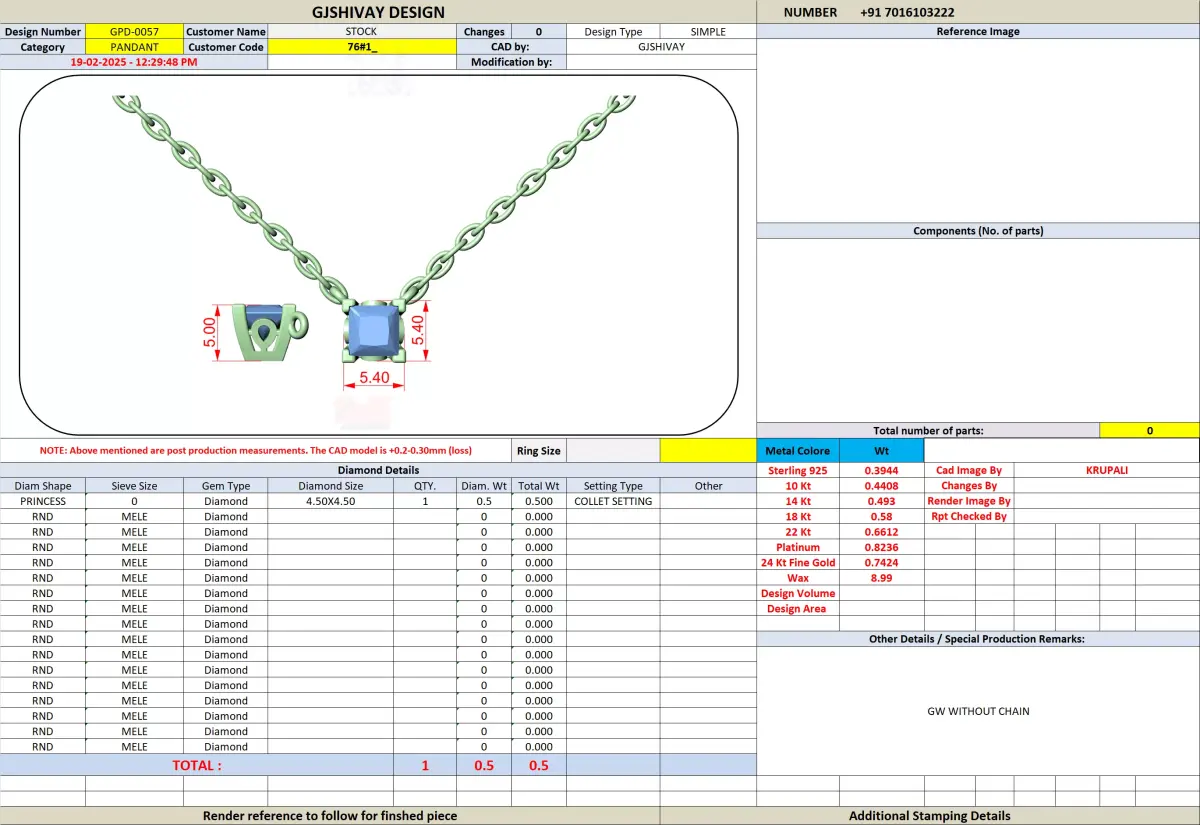Select the GW WITHOUT CHAIN remark
The width and height of the screenshot is (1200, 825).
[x=978, y=712]
